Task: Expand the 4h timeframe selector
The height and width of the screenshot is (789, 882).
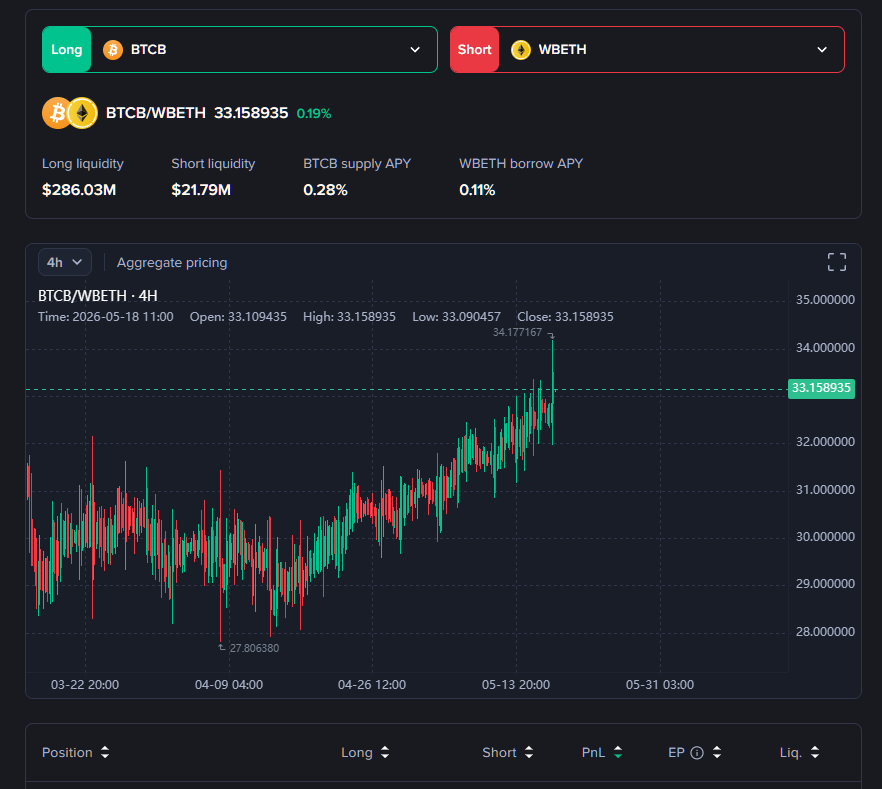Action: [65, 262]
